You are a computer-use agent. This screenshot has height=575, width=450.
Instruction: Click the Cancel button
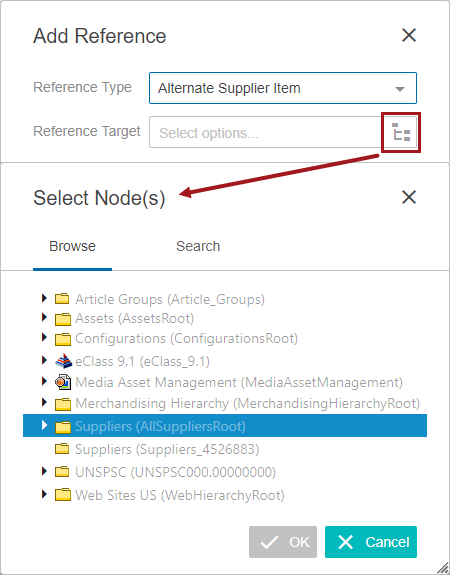click(371, 542)
